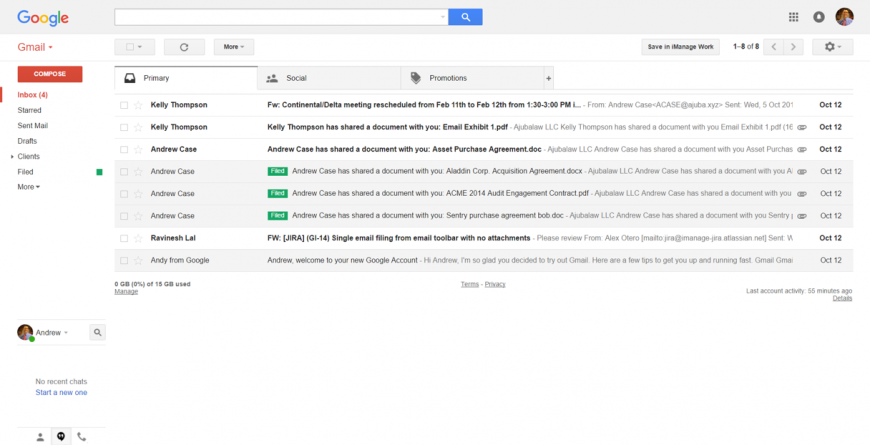Click Save in iManage Work button
The height and width of the screenshot is (445, 870).
tap(680, 47)
